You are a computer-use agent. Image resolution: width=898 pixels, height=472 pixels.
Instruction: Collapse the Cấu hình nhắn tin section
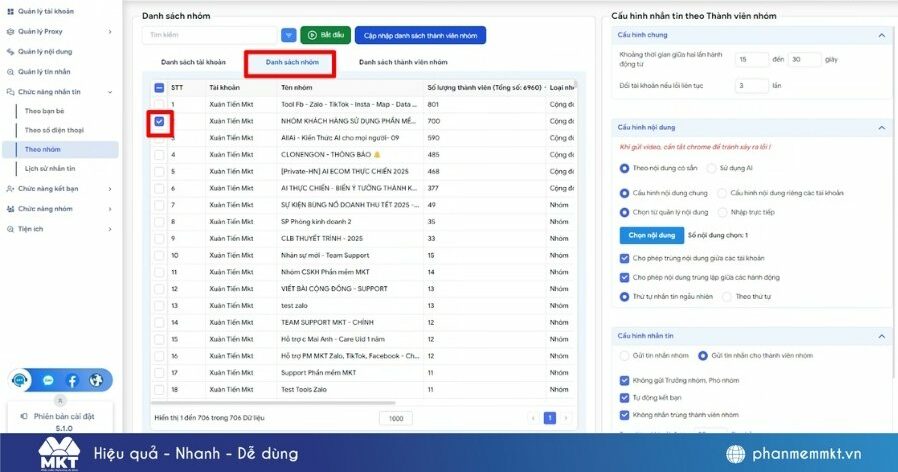pos(881,336)
